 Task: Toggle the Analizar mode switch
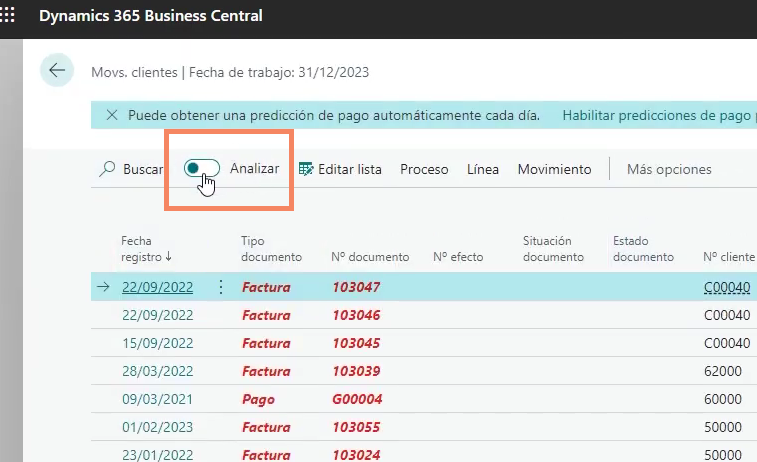point(202,169)
